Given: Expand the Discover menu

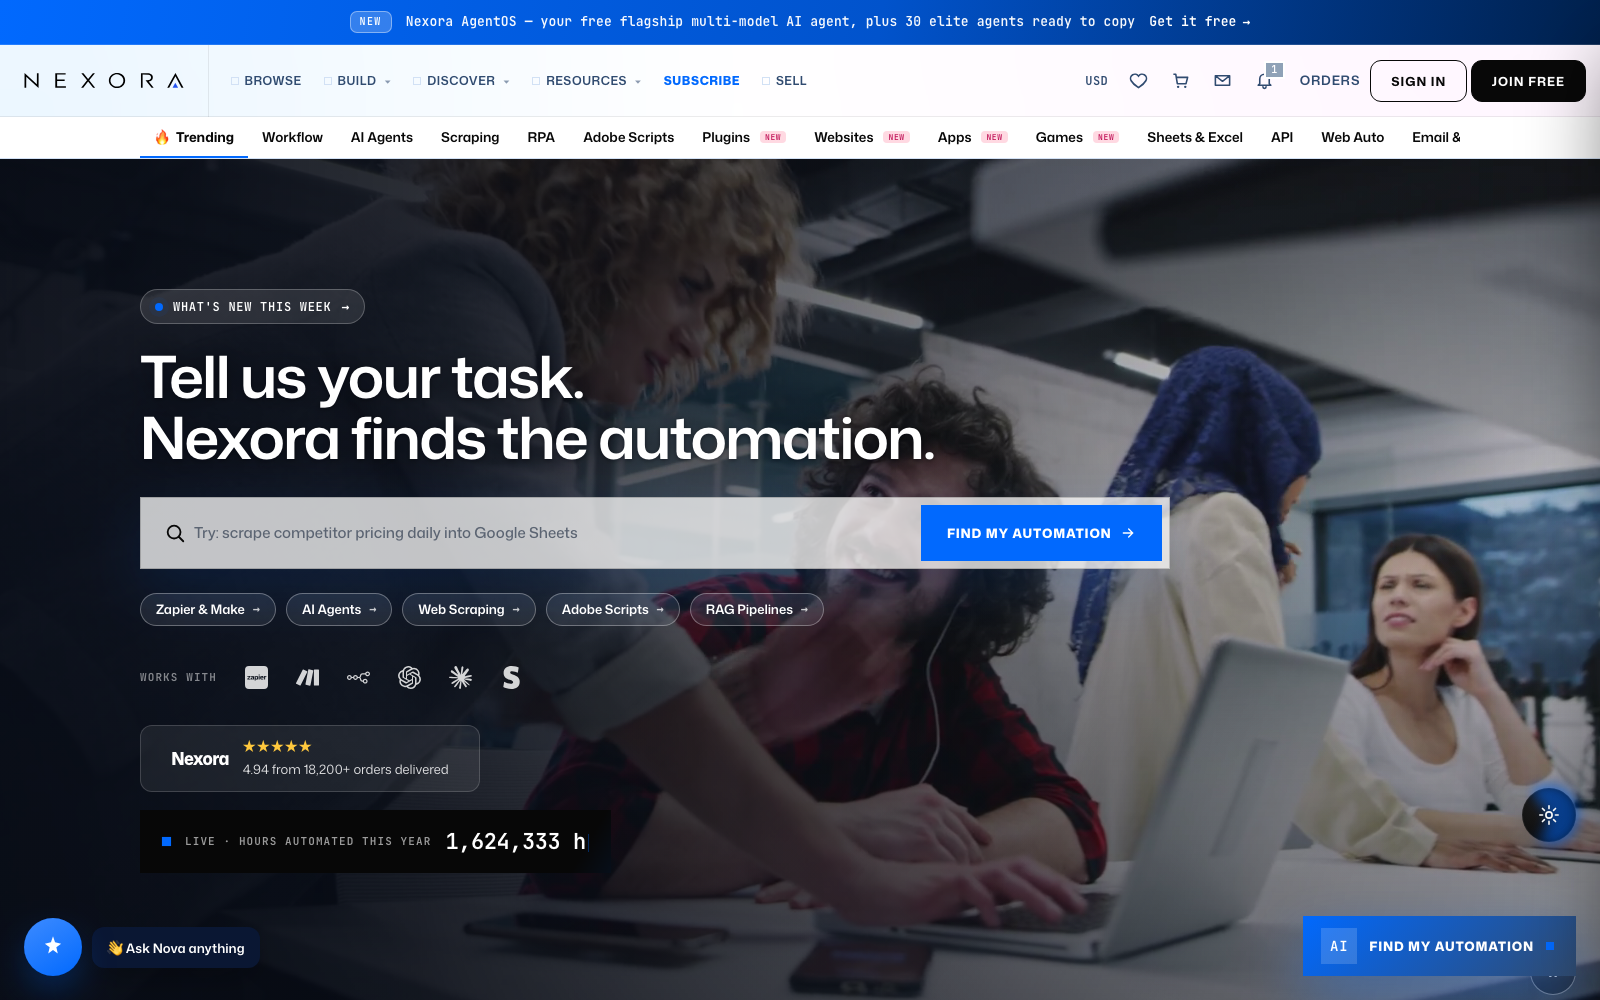Looking at the screenshot, I should point(461,81).
